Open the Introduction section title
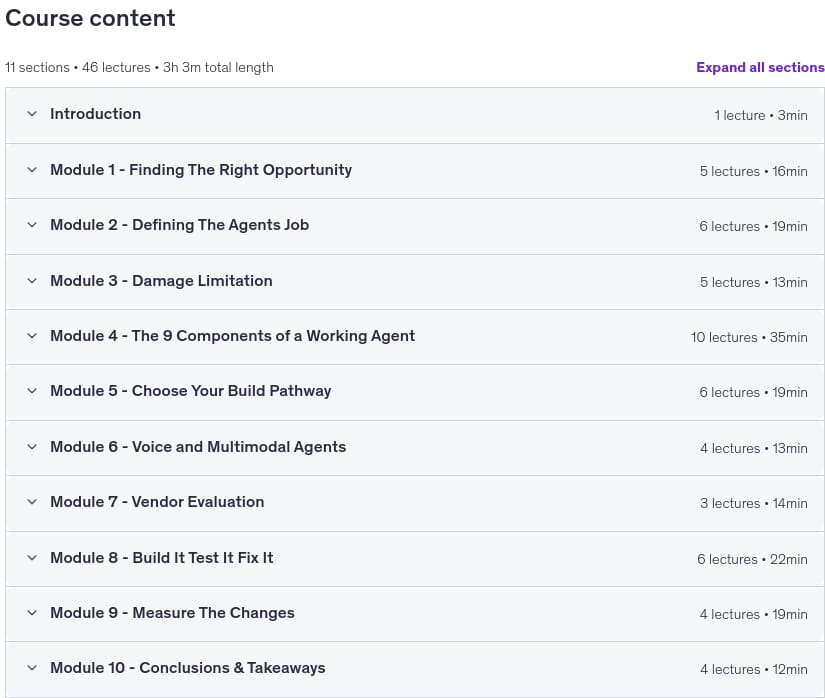Screen dimensions: 825x698 pyautogui.click(x=96, y=114)
